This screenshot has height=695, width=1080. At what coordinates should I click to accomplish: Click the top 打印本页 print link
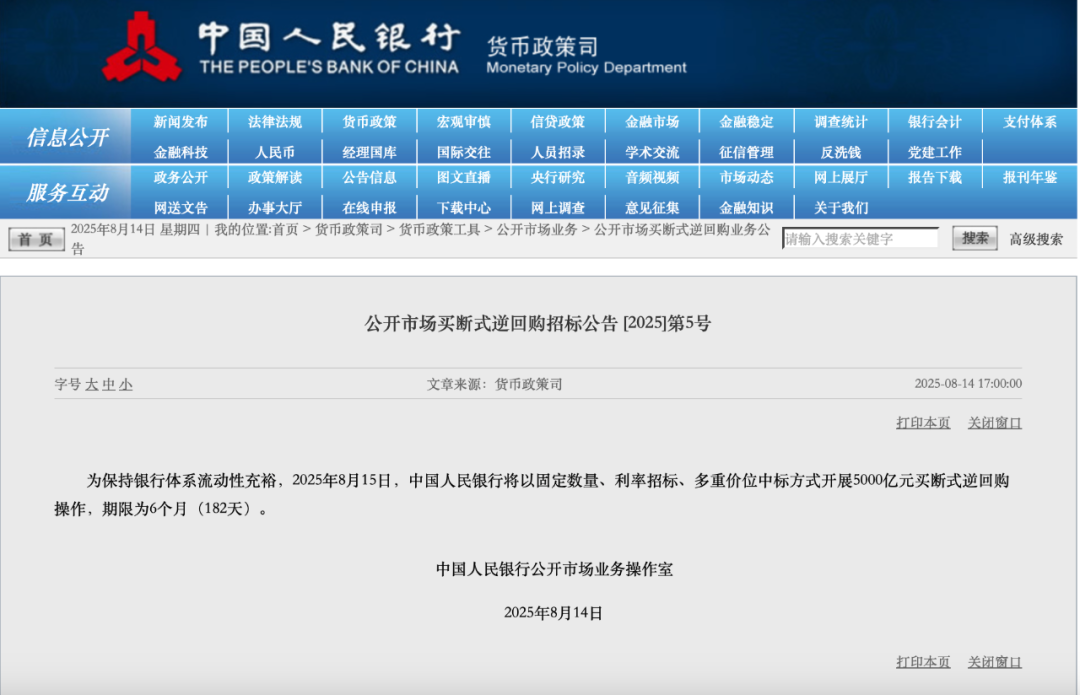tap(923, 423)
